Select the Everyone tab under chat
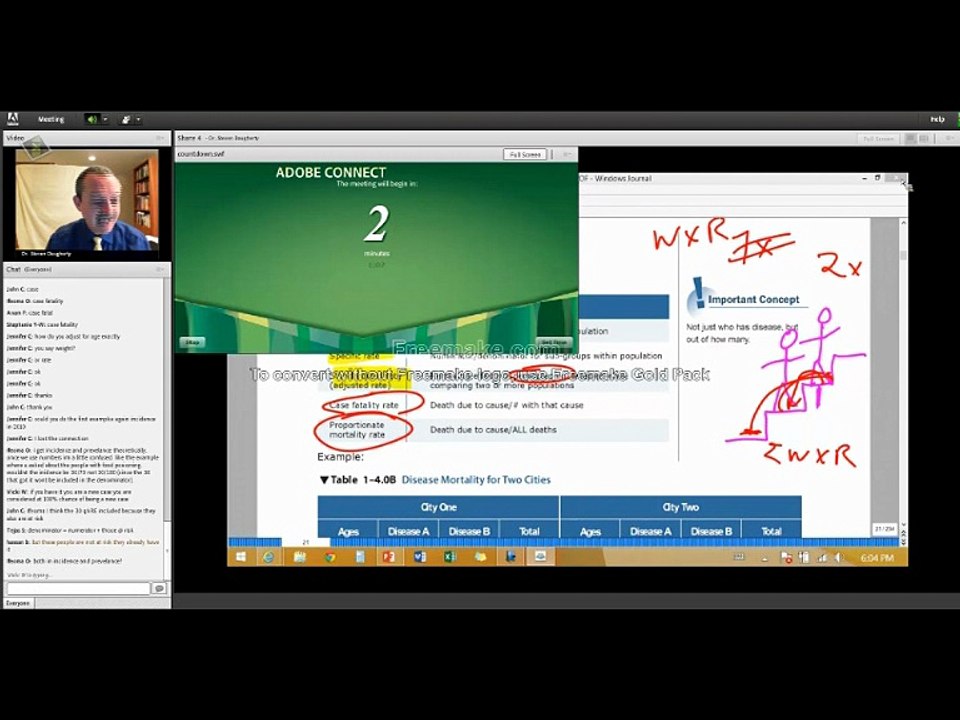Viewport: 960px width, 720px height. coord(18,603)
